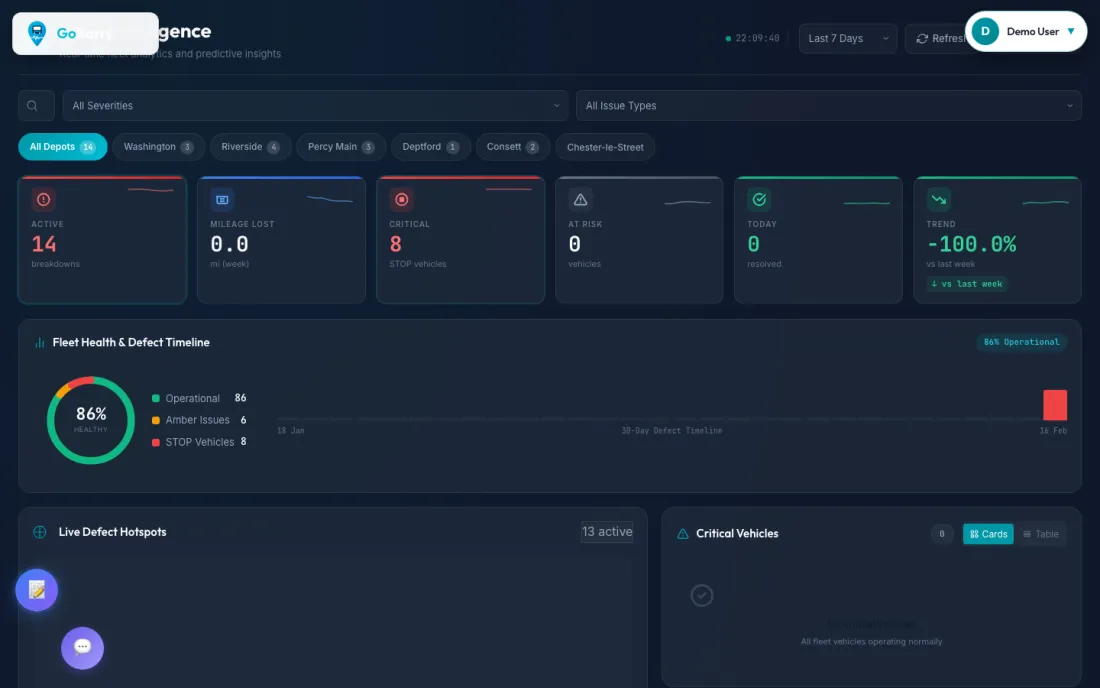Switch Critical Vehicles to Cards view
The height and width of the screenshot is (688, 1100).
988,534
